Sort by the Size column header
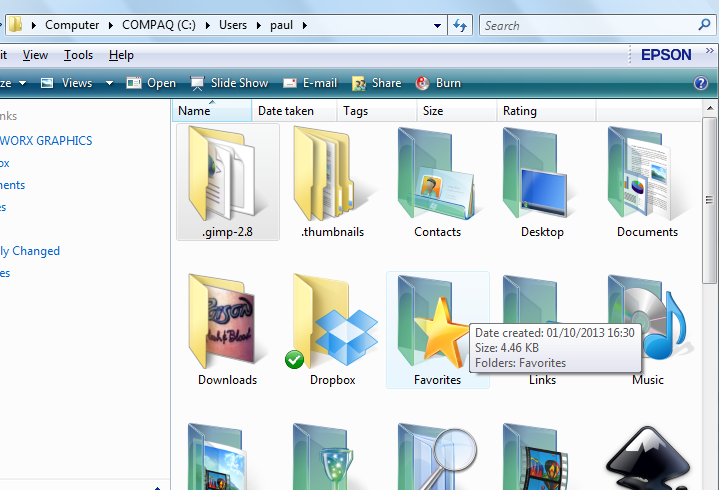The image size is (719, 490). (x=456, y=111)
